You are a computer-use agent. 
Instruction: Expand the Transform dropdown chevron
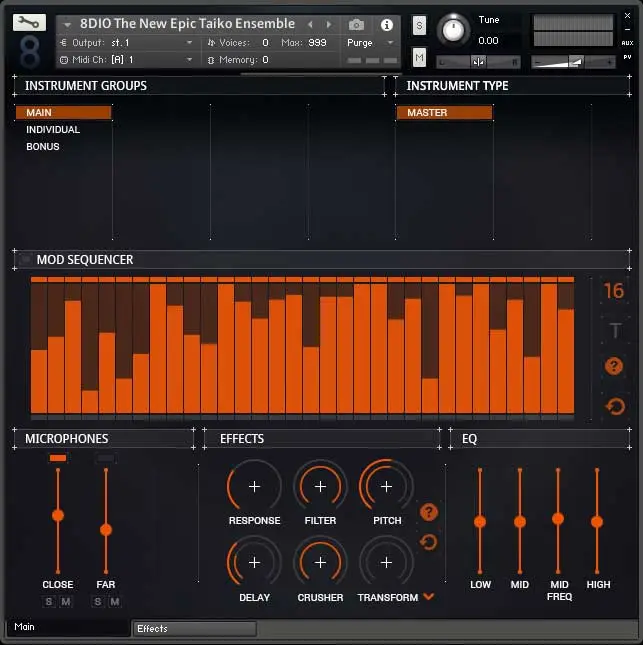pos(429,596)
